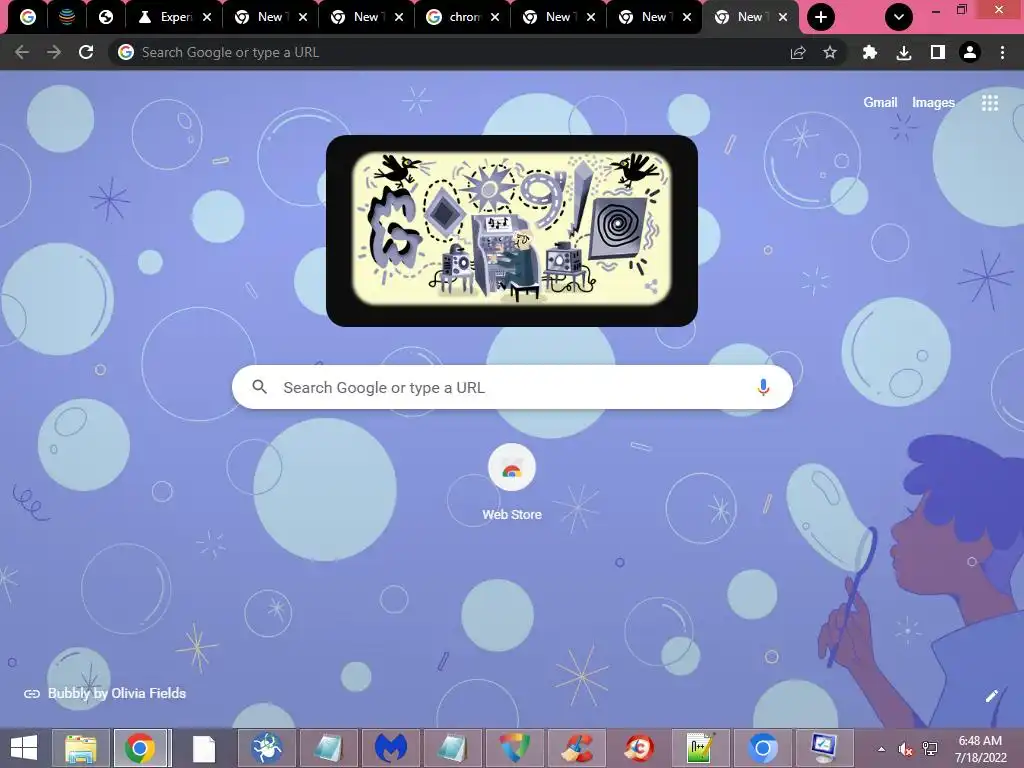Switch to the pinned AT&T tab
The height and width of the screenshot is (768, 1024).
pos(67,17)
